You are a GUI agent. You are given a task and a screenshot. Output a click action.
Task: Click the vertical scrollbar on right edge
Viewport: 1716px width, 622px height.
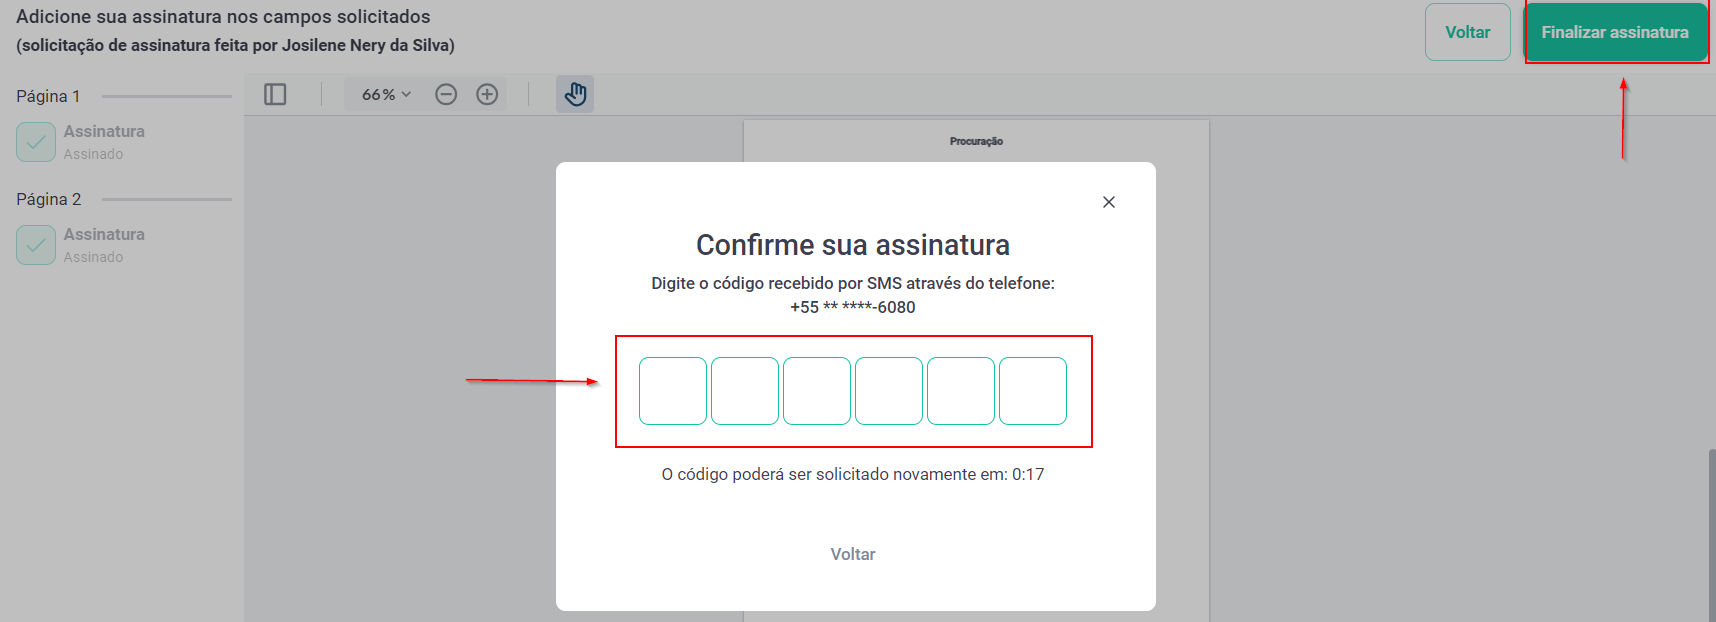click(1711, 530)
